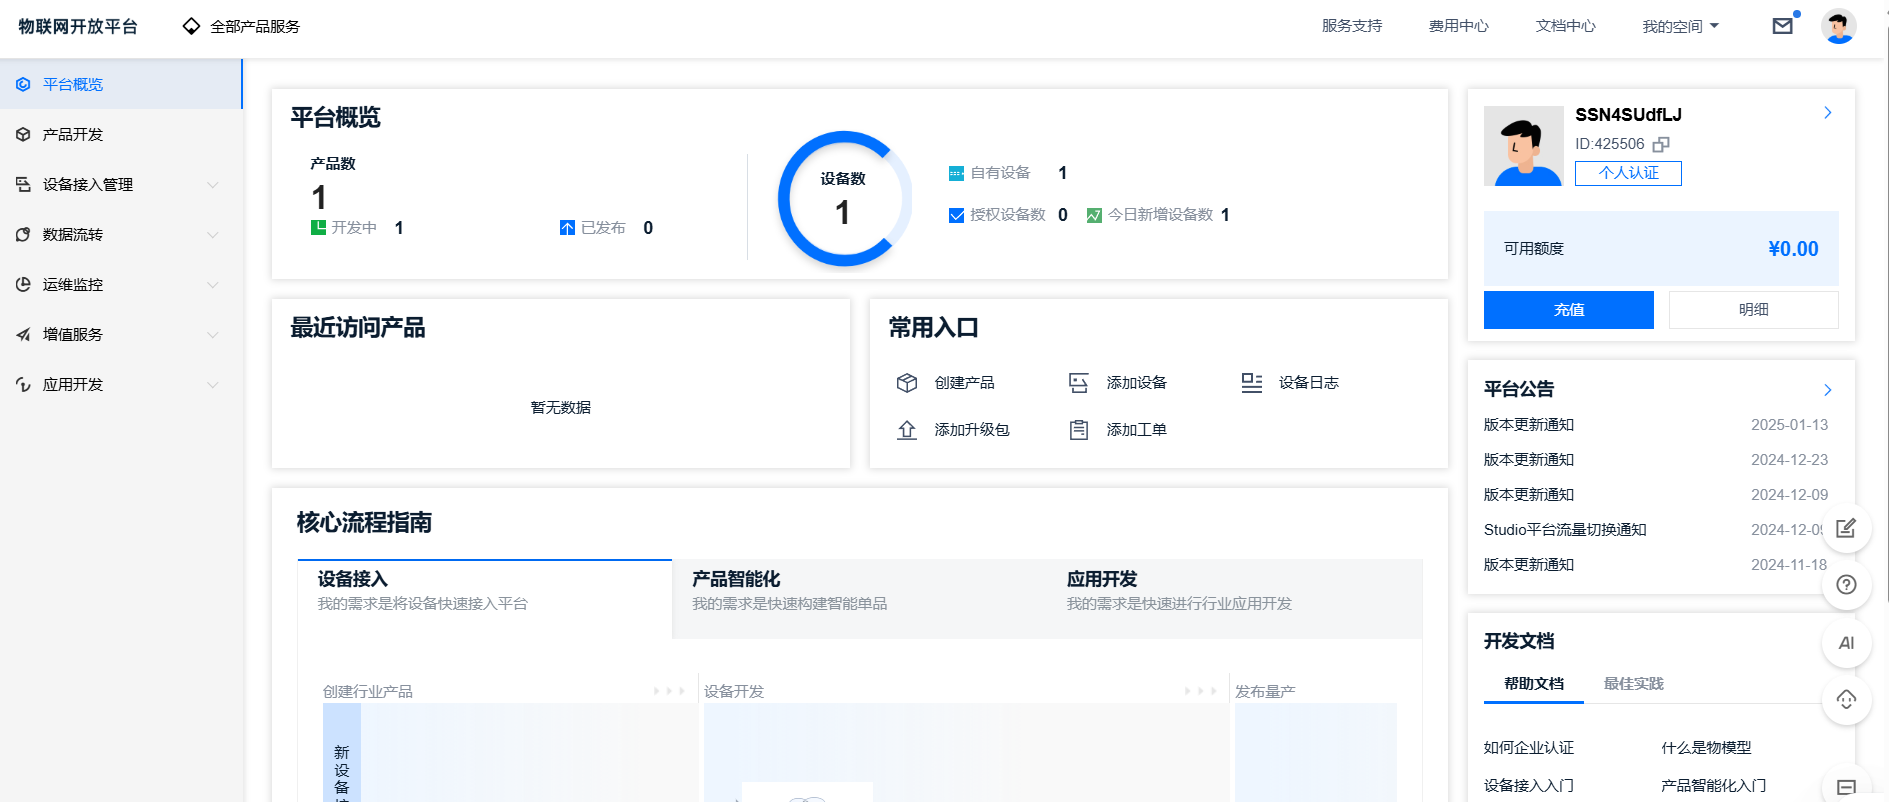Open 服务支持 in top navigation

click(x=1352, y=26)
